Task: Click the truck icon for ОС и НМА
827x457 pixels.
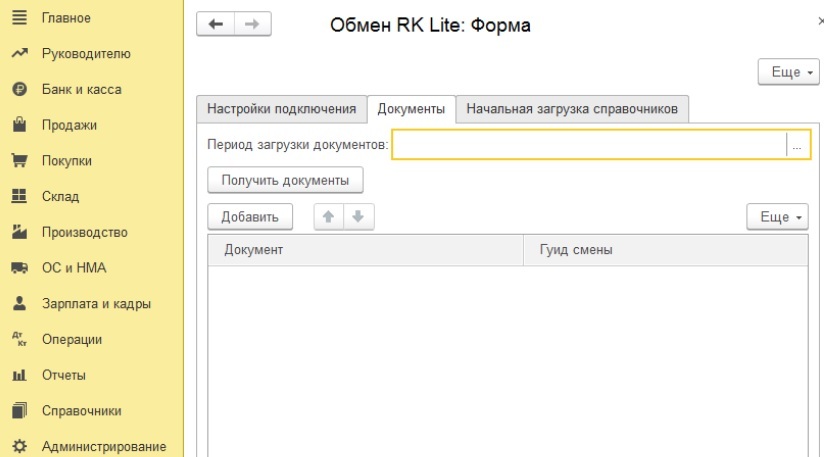Action: pos(20,268)
